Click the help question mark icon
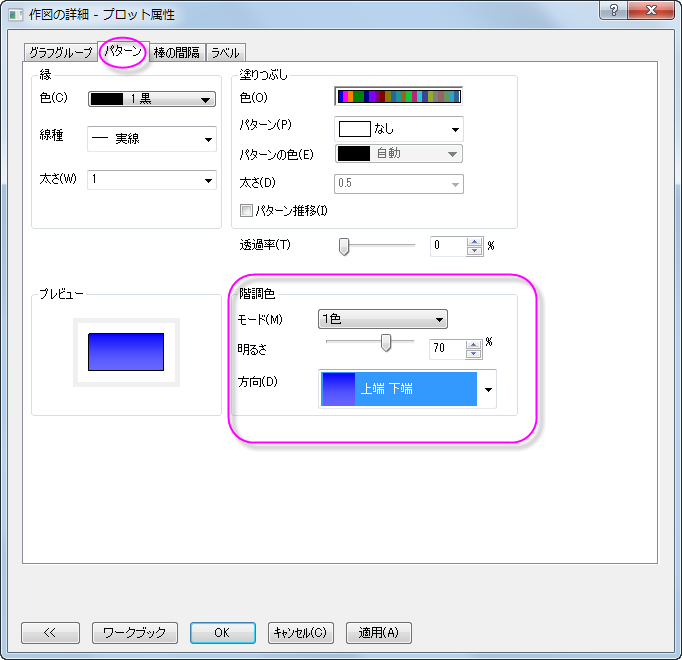Viewport: 682px width, 660px height. tap(613, 10)
